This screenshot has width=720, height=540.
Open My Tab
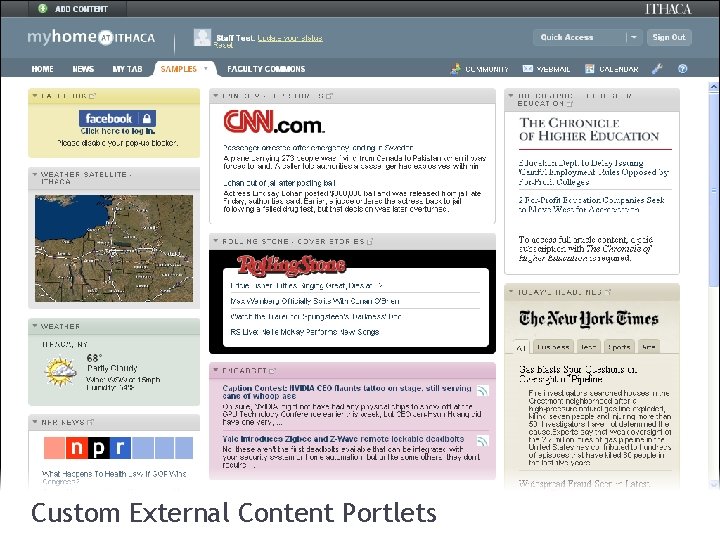127,69
